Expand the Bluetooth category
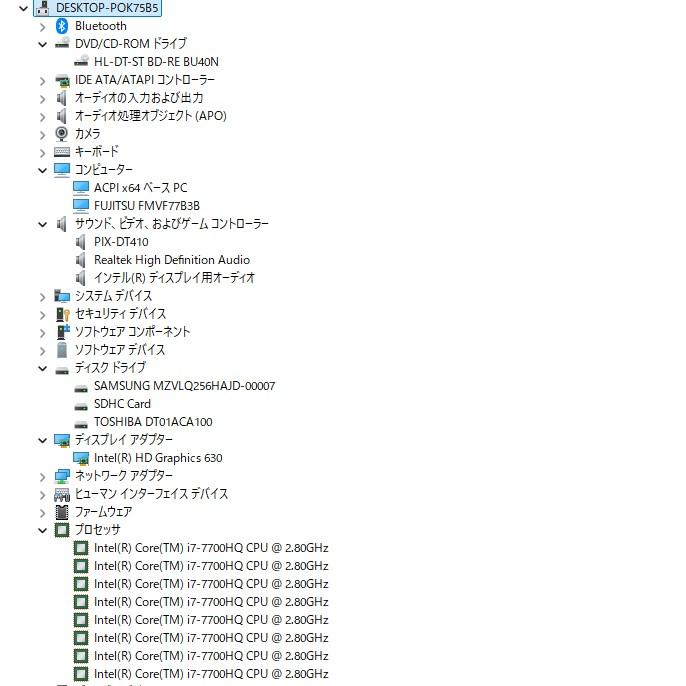The height and width of the screenshot is (686, 686). point(42,27)
